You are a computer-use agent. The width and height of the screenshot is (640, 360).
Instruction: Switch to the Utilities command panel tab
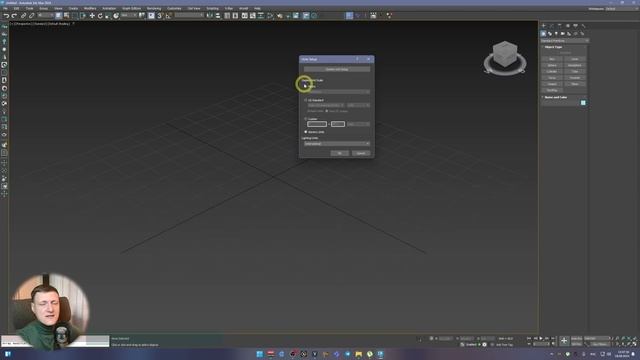(x=583, y=26)
